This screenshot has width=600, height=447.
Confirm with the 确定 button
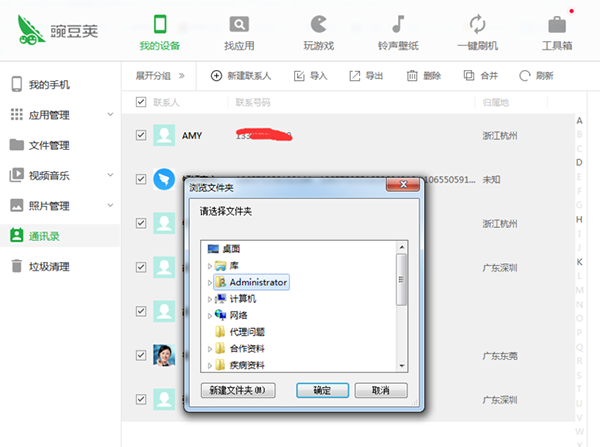[x=322, y=390]
